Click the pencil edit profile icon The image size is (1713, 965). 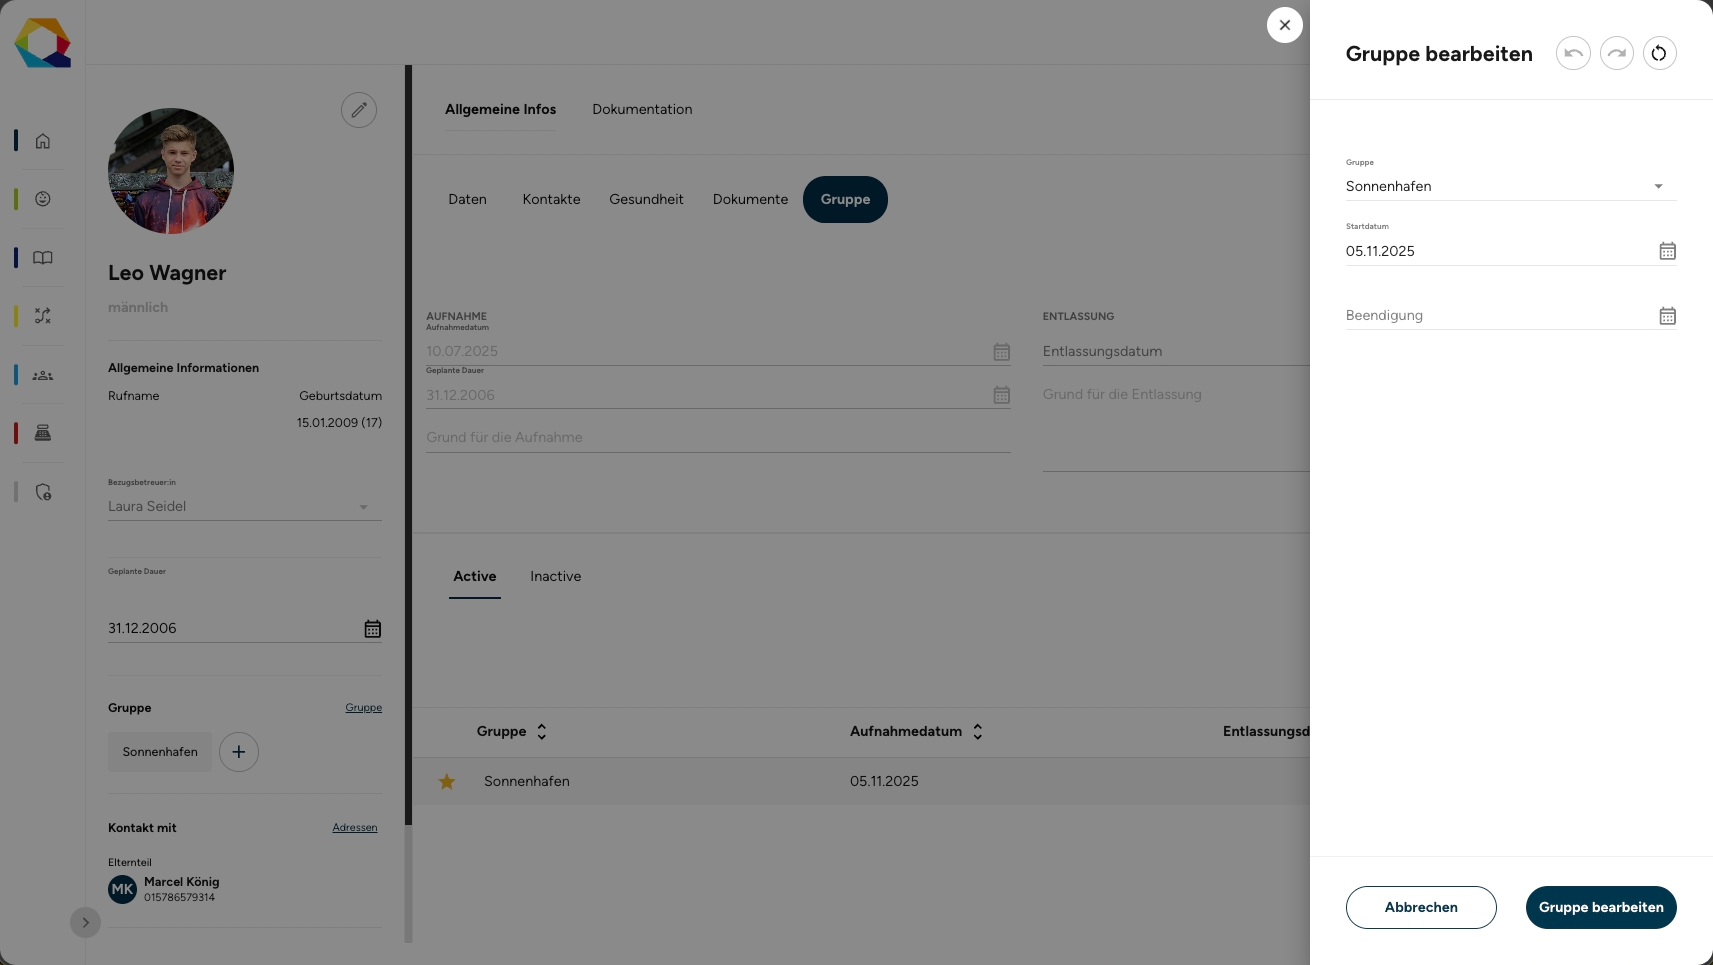click(359, 110)
